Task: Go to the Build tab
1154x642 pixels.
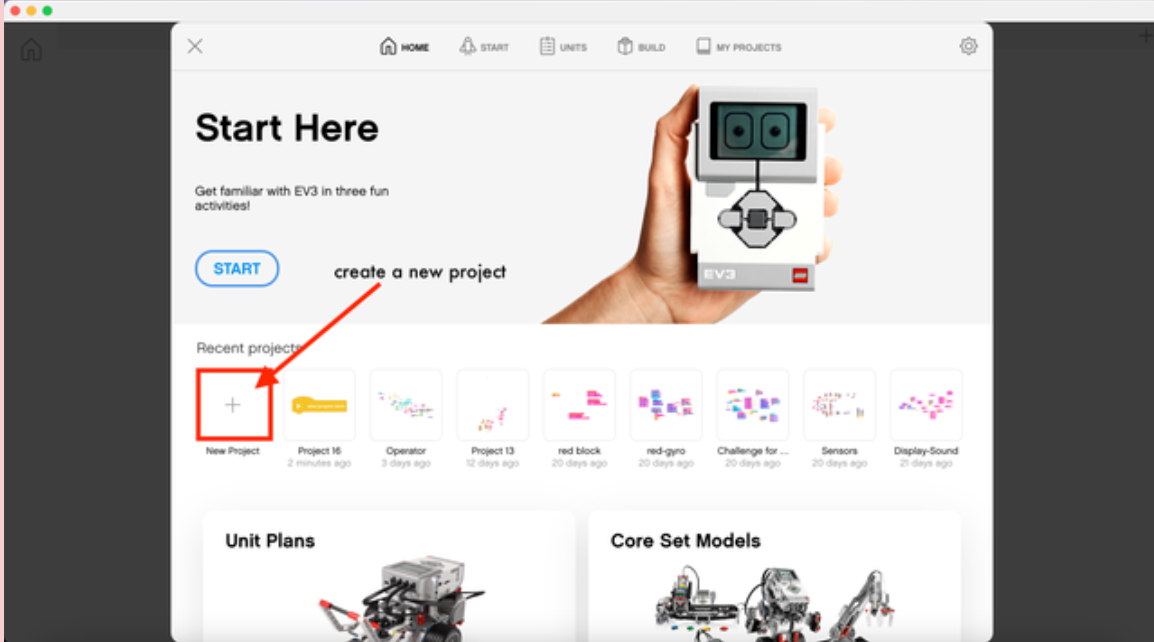Action: pos(641,46)
